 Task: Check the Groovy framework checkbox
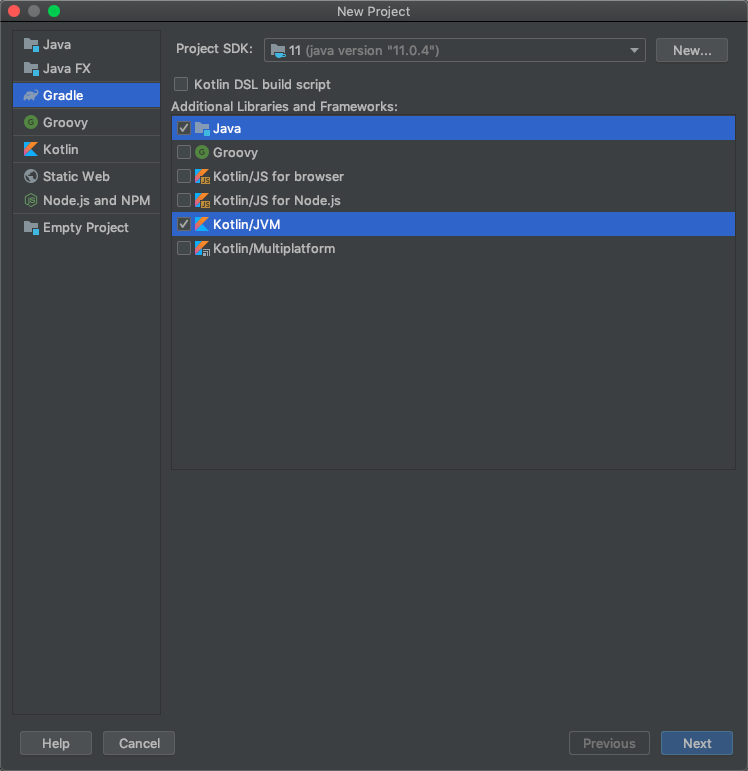(184, 152)
